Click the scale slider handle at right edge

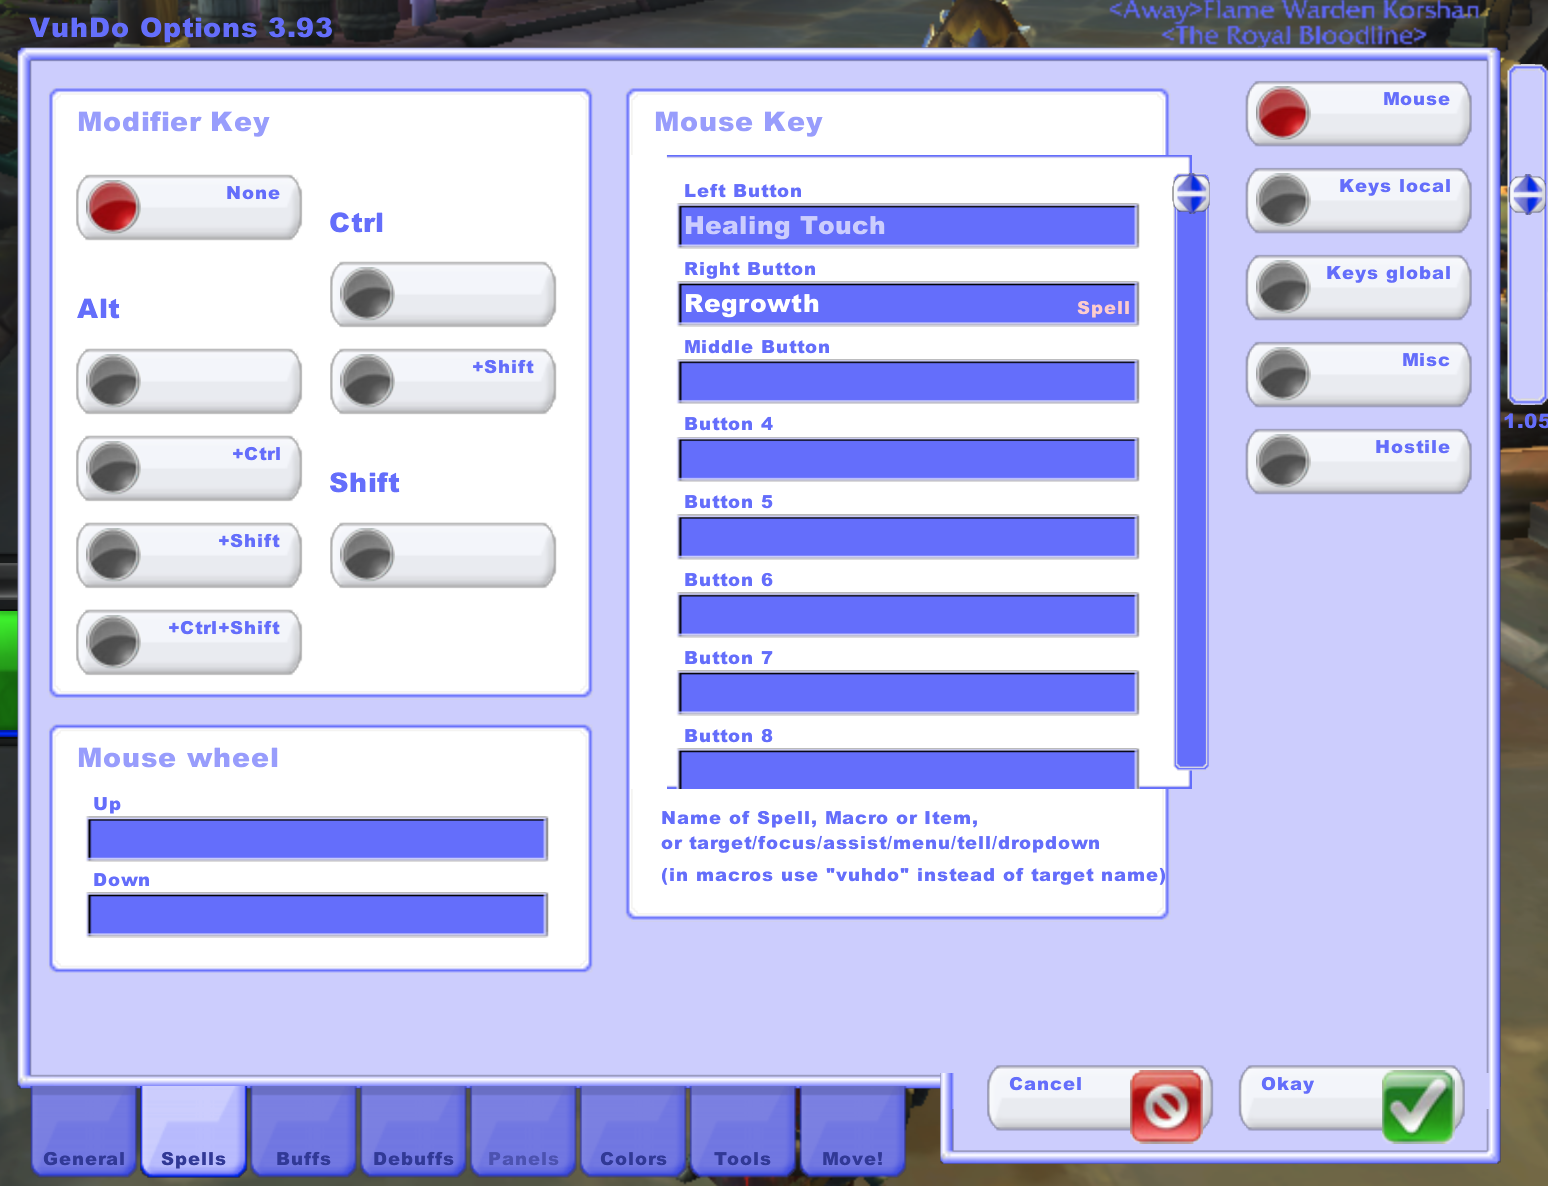coord(1527,194)
